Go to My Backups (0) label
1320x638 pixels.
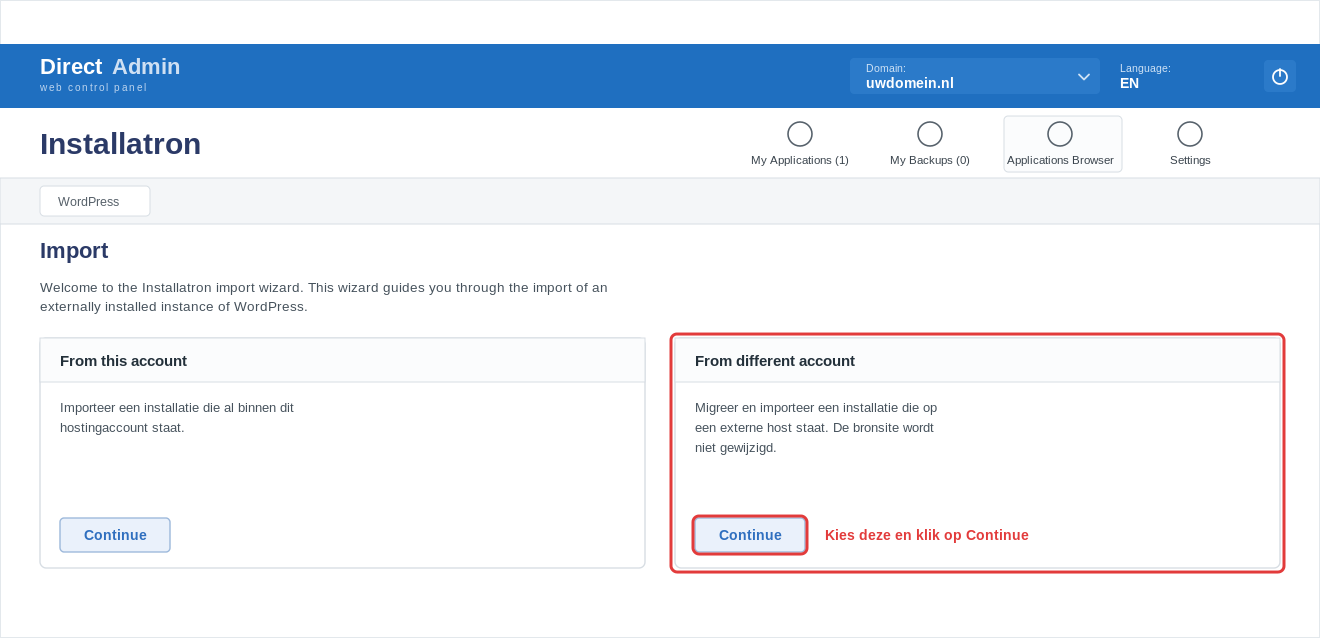[930, 160]
